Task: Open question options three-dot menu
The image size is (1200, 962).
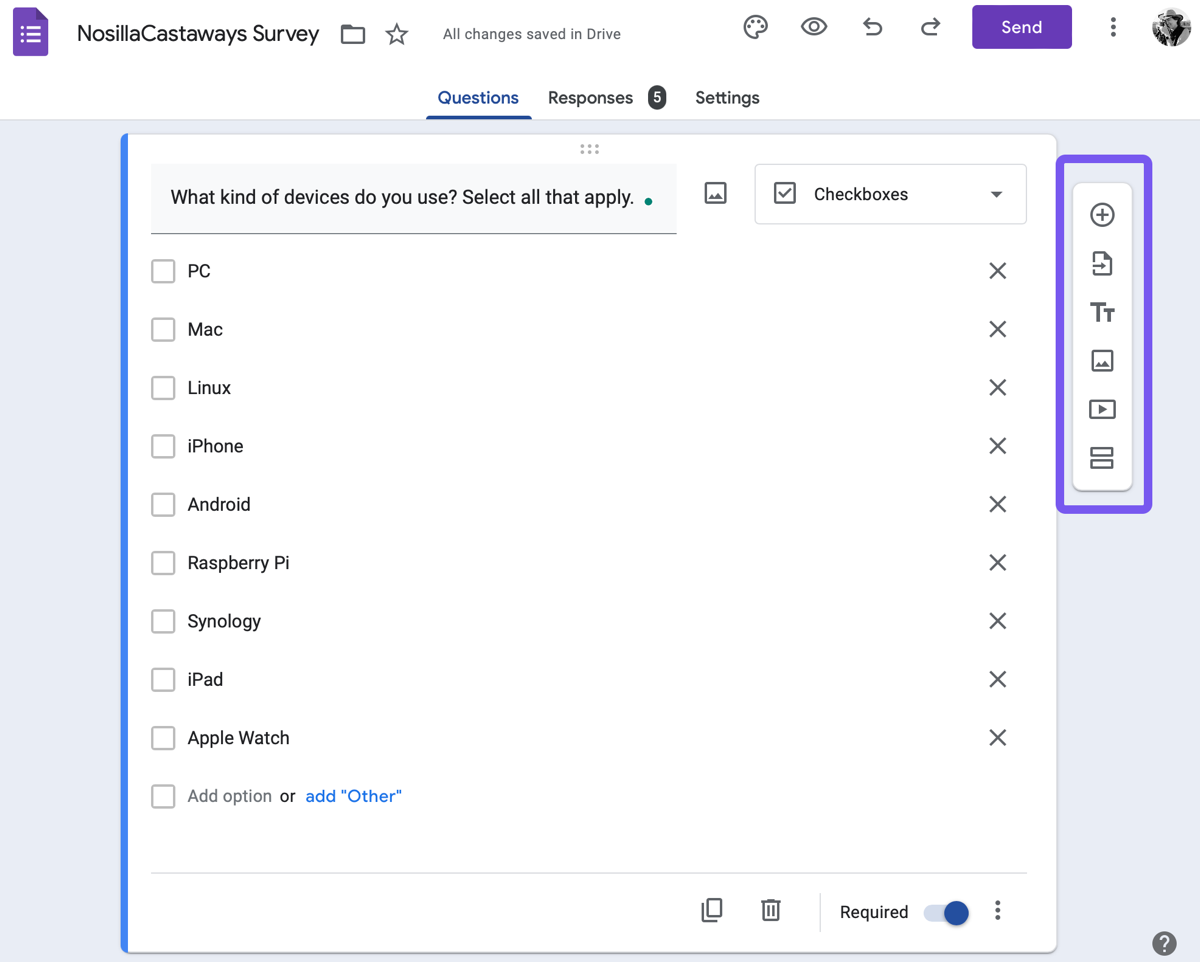Action: [997, 910]
